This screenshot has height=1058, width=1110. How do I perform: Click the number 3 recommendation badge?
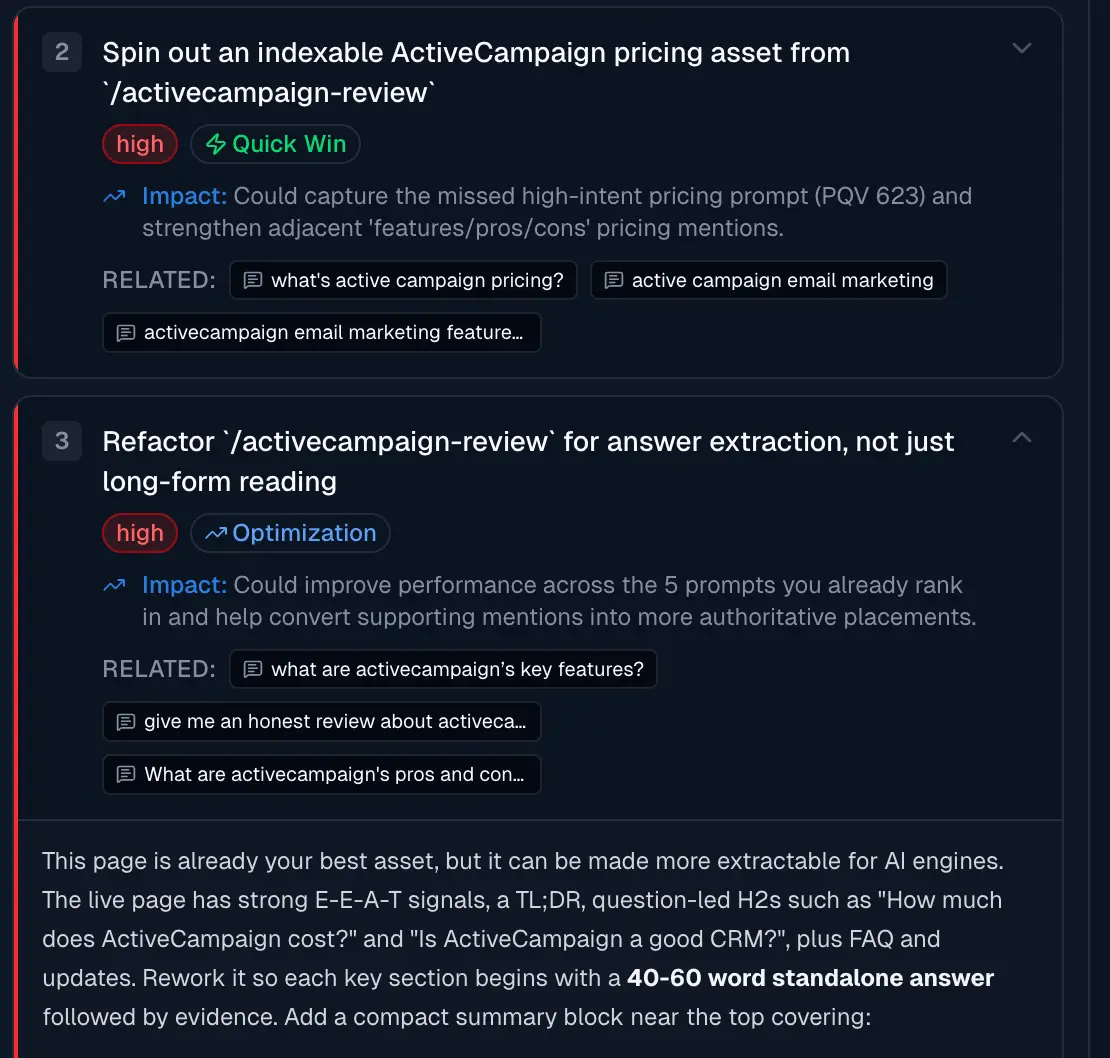pos(62,442)
